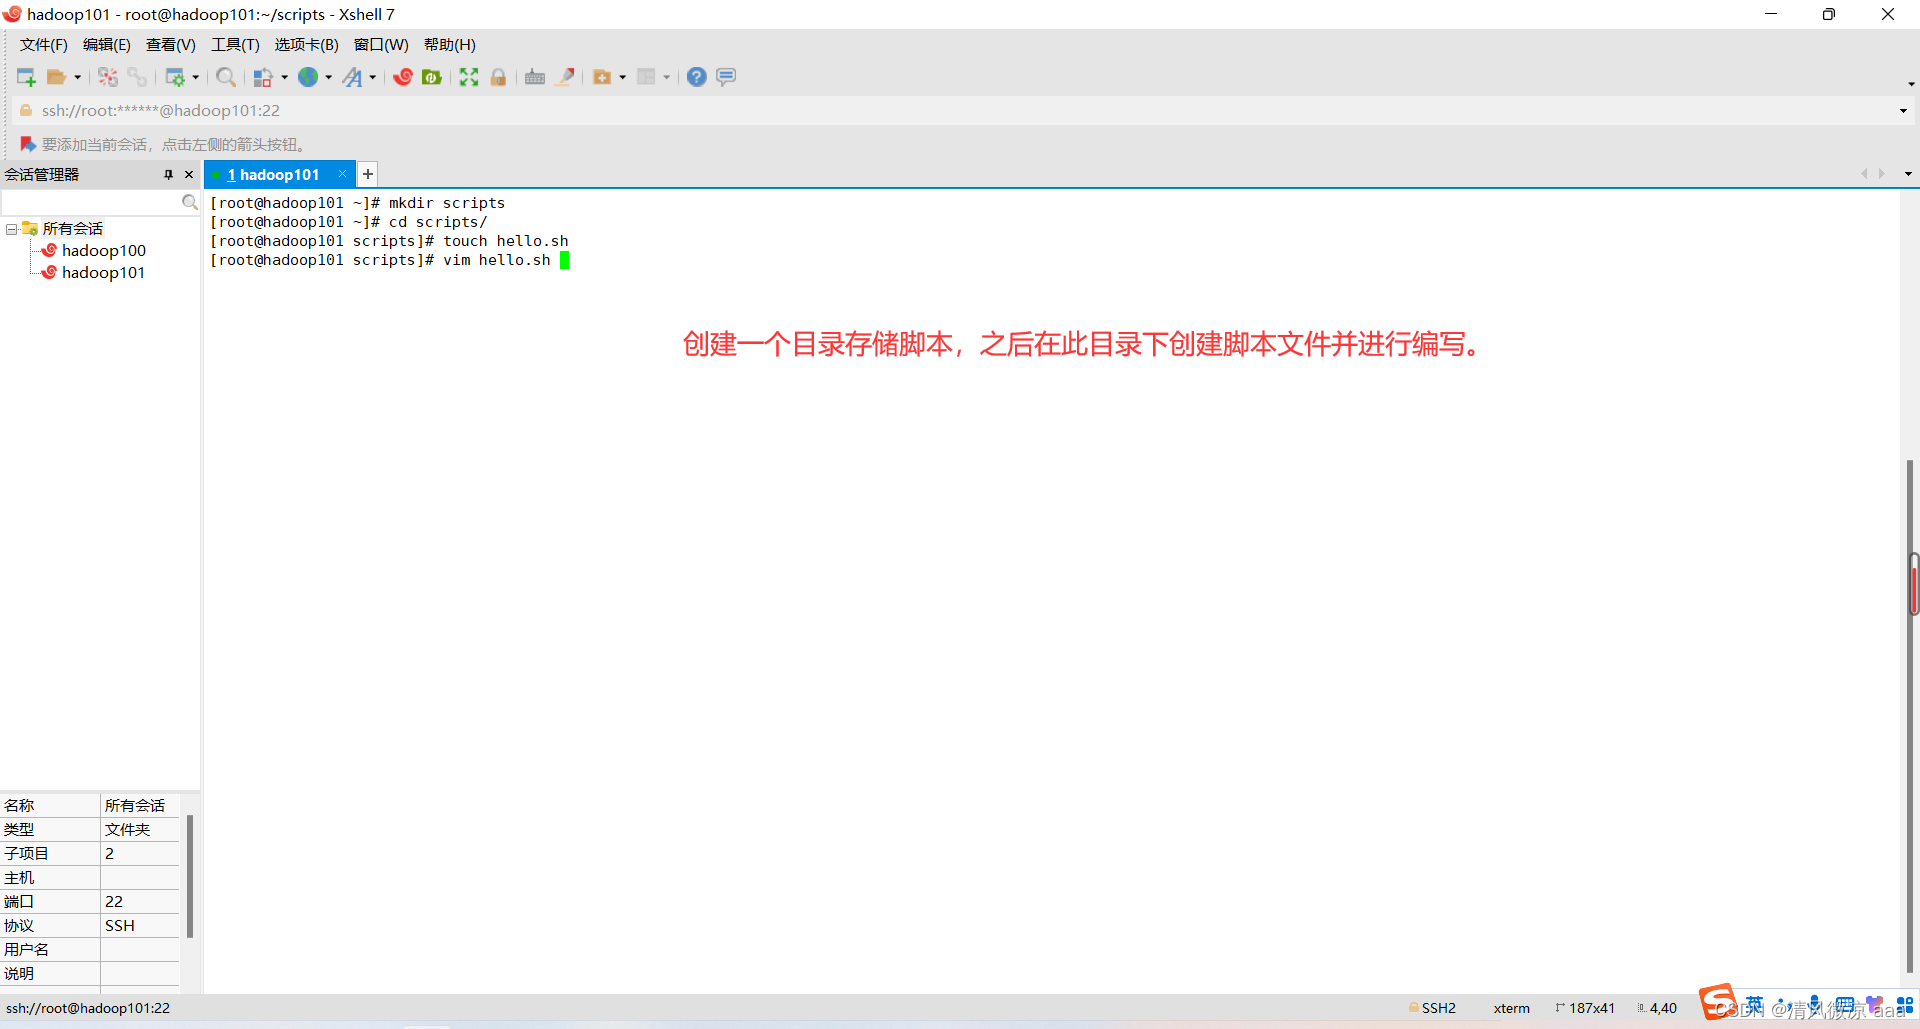Select the 所有会话 folder
1920x1029 pixels.
pos(73,229)
